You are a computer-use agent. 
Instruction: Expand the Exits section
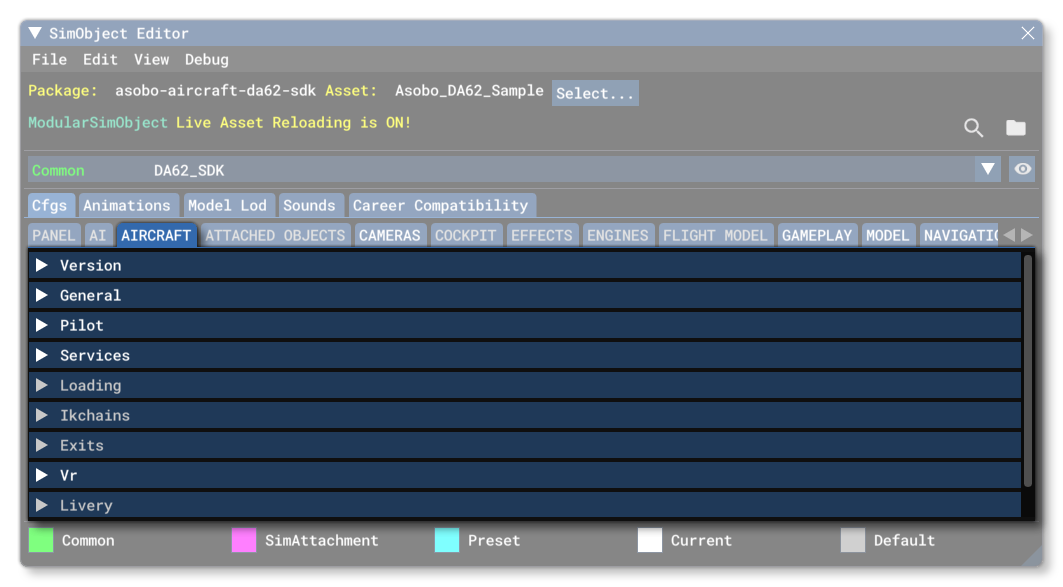pos(43,445)
